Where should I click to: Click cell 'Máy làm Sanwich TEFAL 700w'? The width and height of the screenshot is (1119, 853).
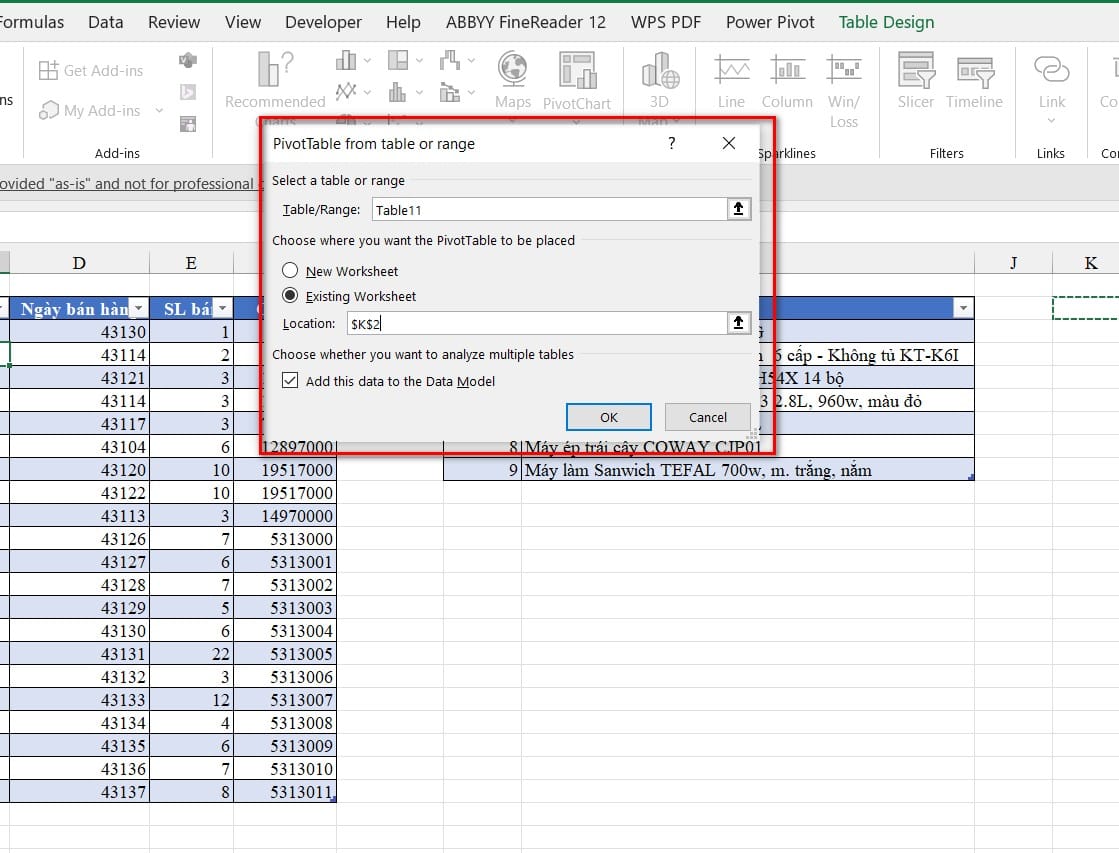(x=747, y=470)
